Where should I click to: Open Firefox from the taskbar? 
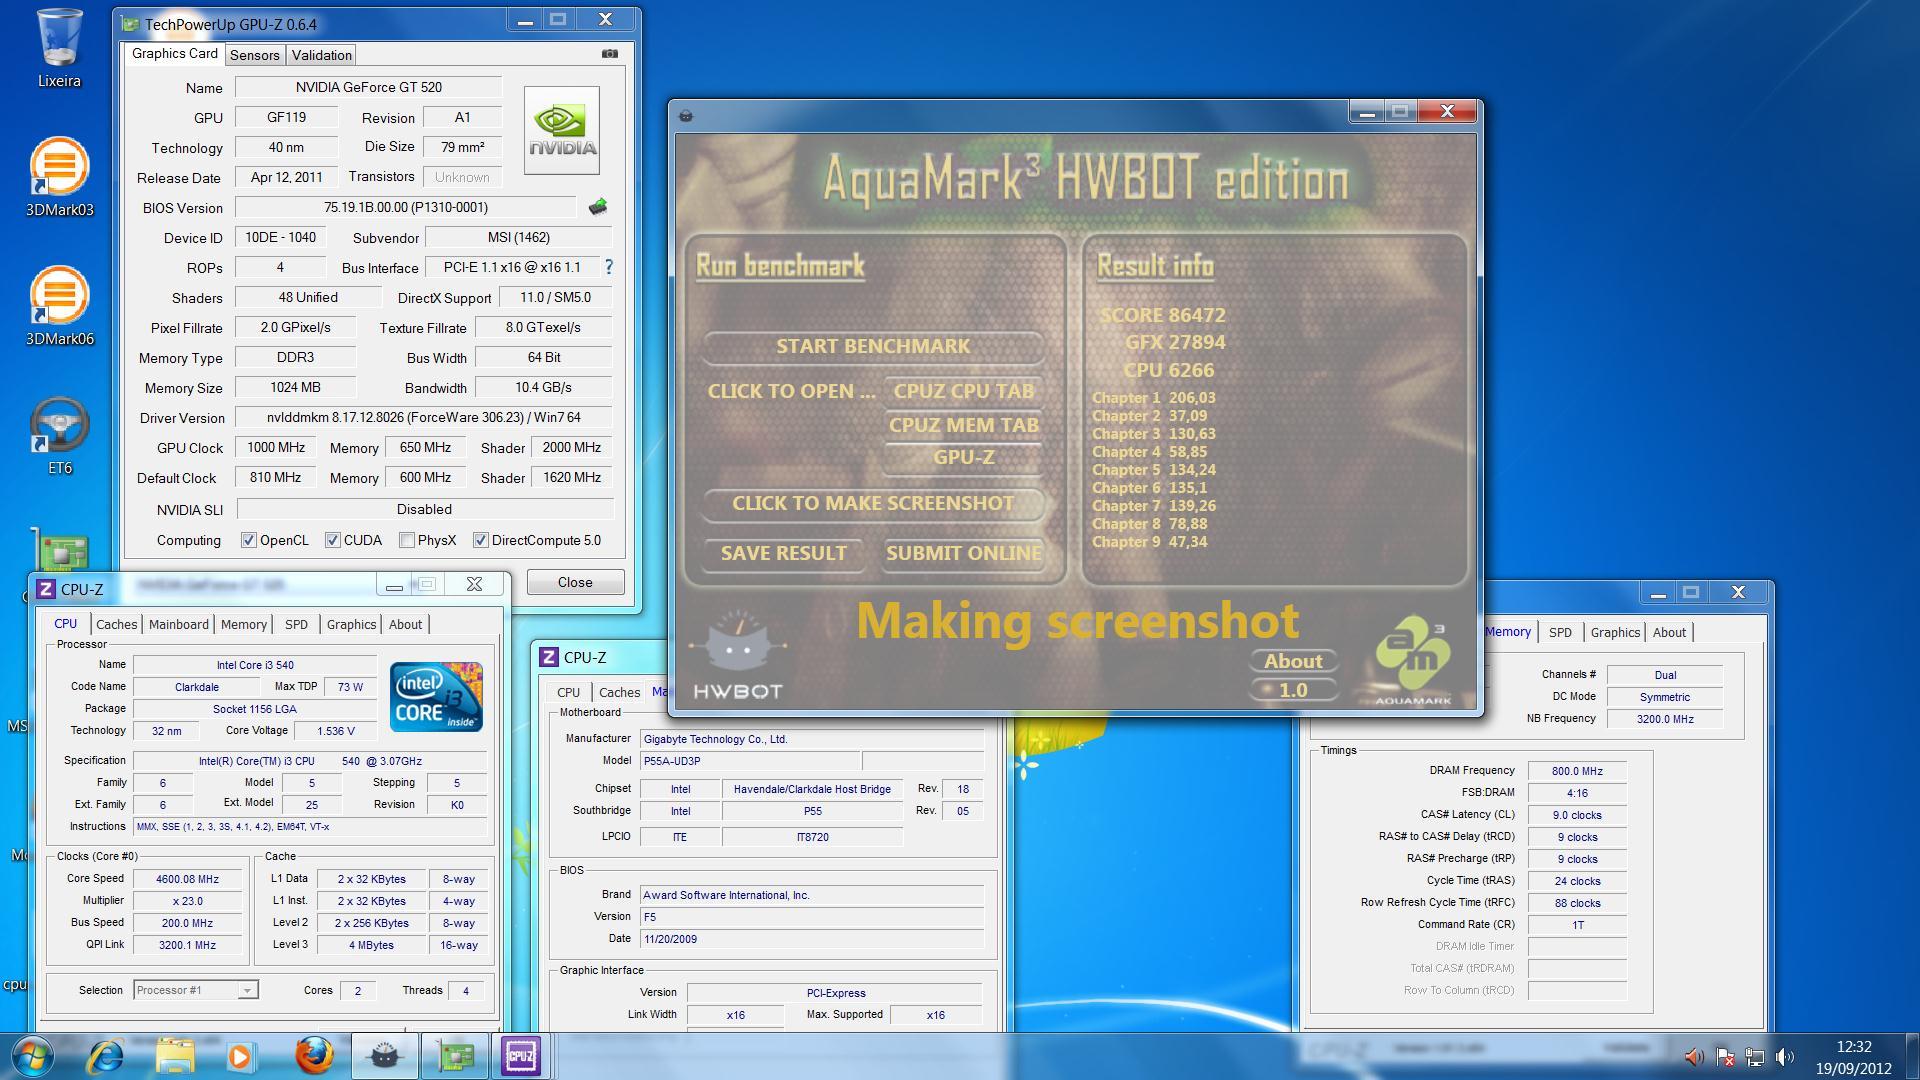[x=314, y=1056]
